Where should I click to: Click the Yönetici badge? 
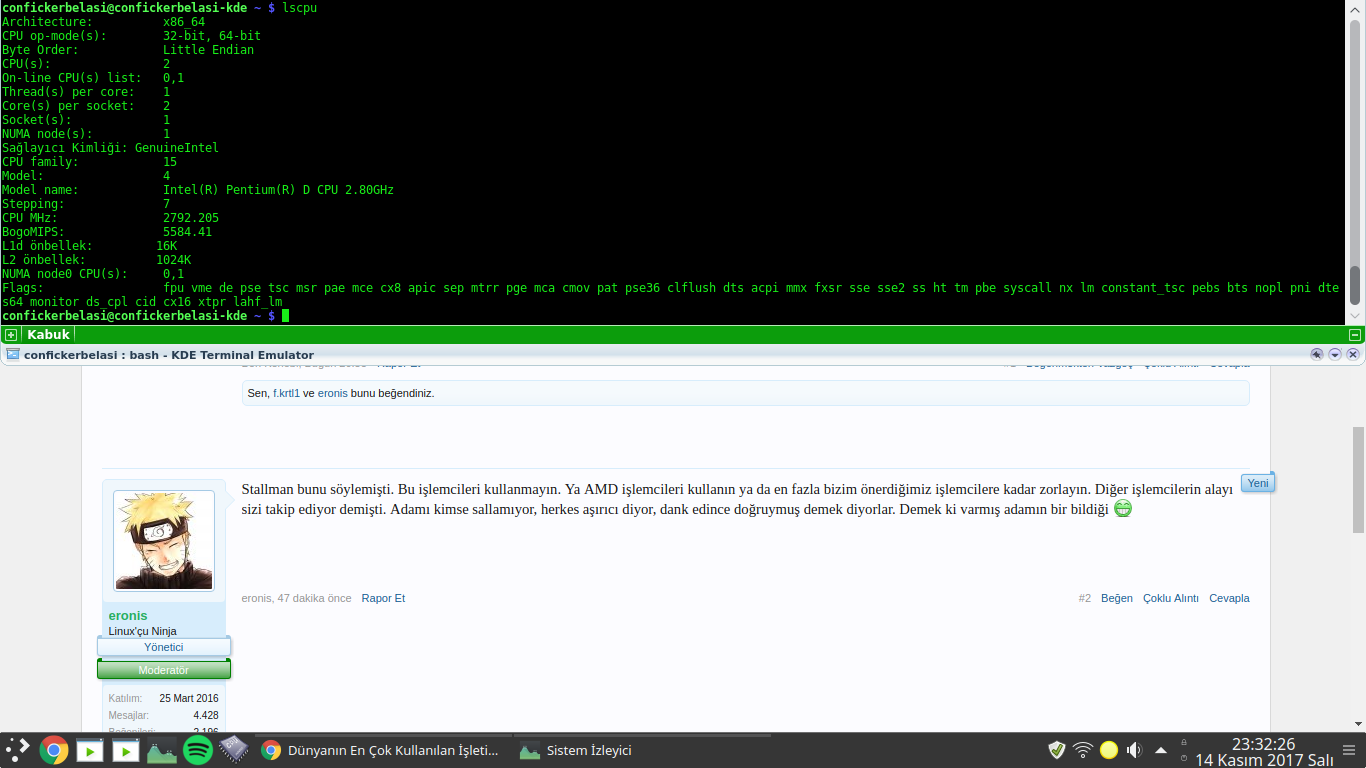tap(164, 647)
